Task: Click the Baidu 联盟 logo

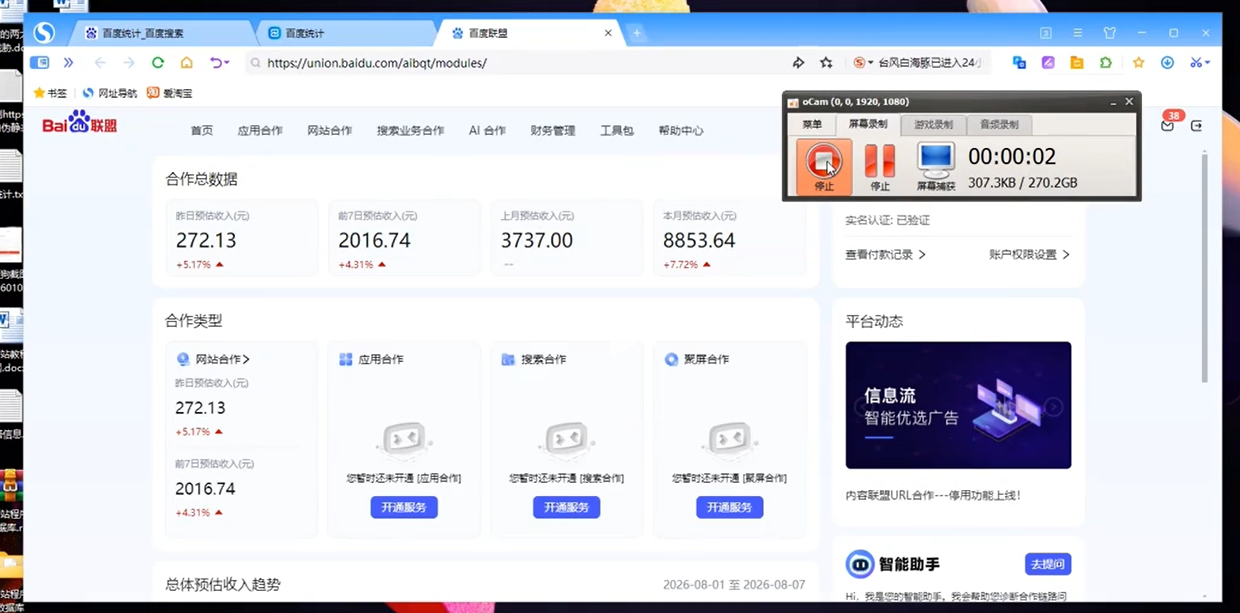Action: pyautogui.click(x=80, y=124)
